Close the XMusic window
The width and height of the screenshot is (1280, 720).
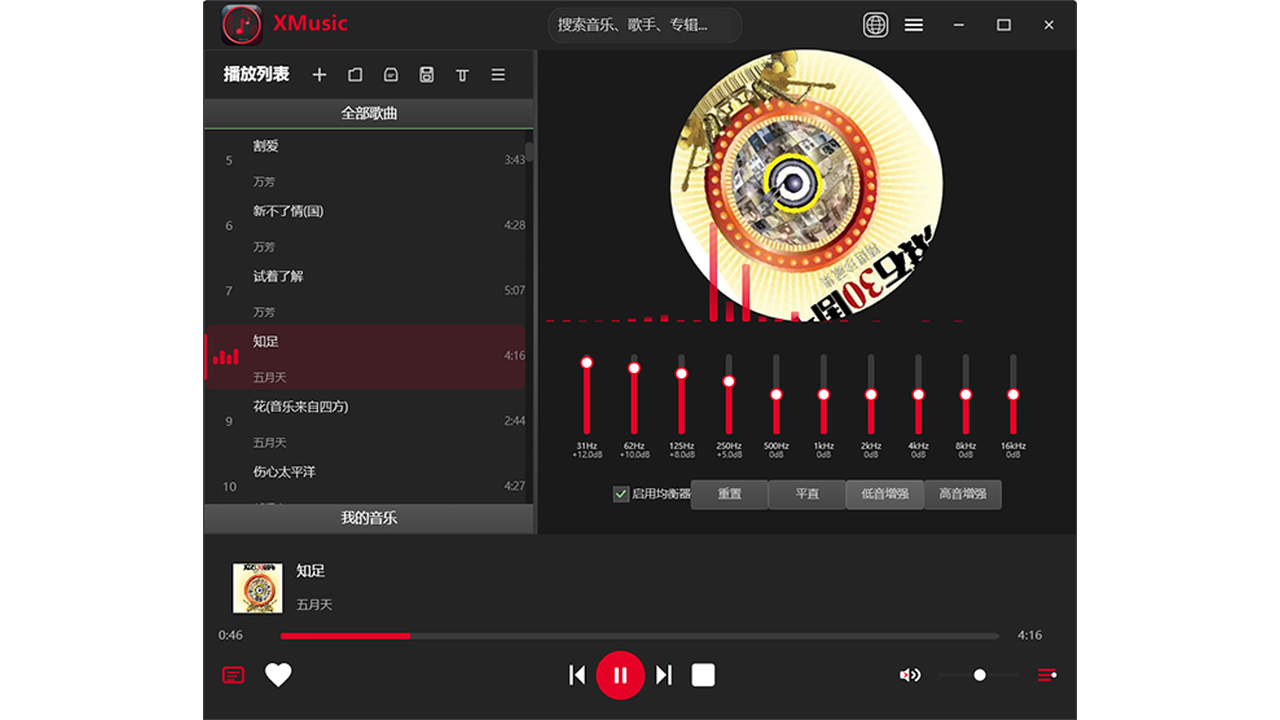click(x=1049, y=25)
